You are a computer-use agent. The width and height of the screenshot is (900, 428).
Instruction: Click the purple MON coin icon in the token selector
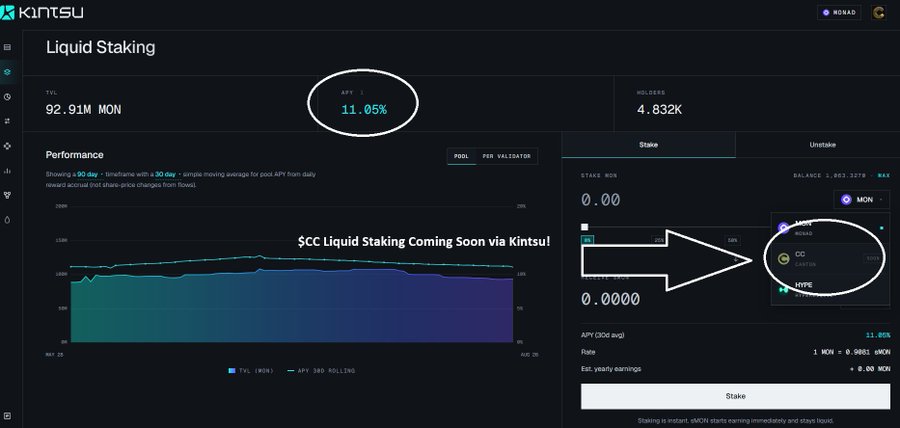pos(846,200)
